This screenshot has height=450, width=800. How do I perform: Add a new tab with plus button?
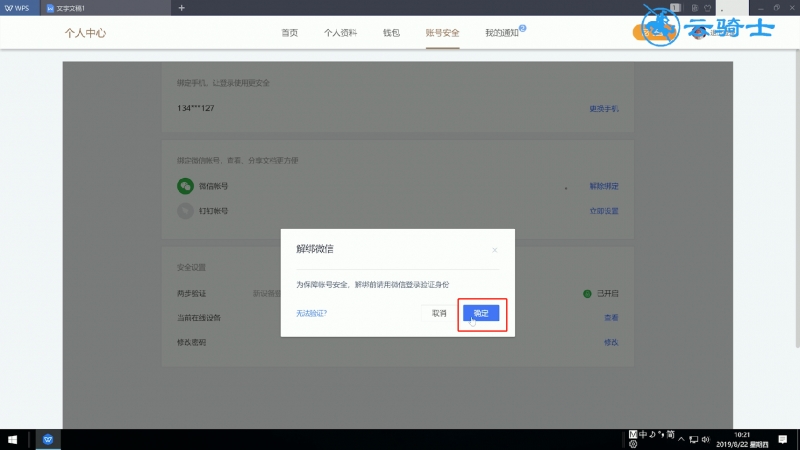(x=181, y=8)
